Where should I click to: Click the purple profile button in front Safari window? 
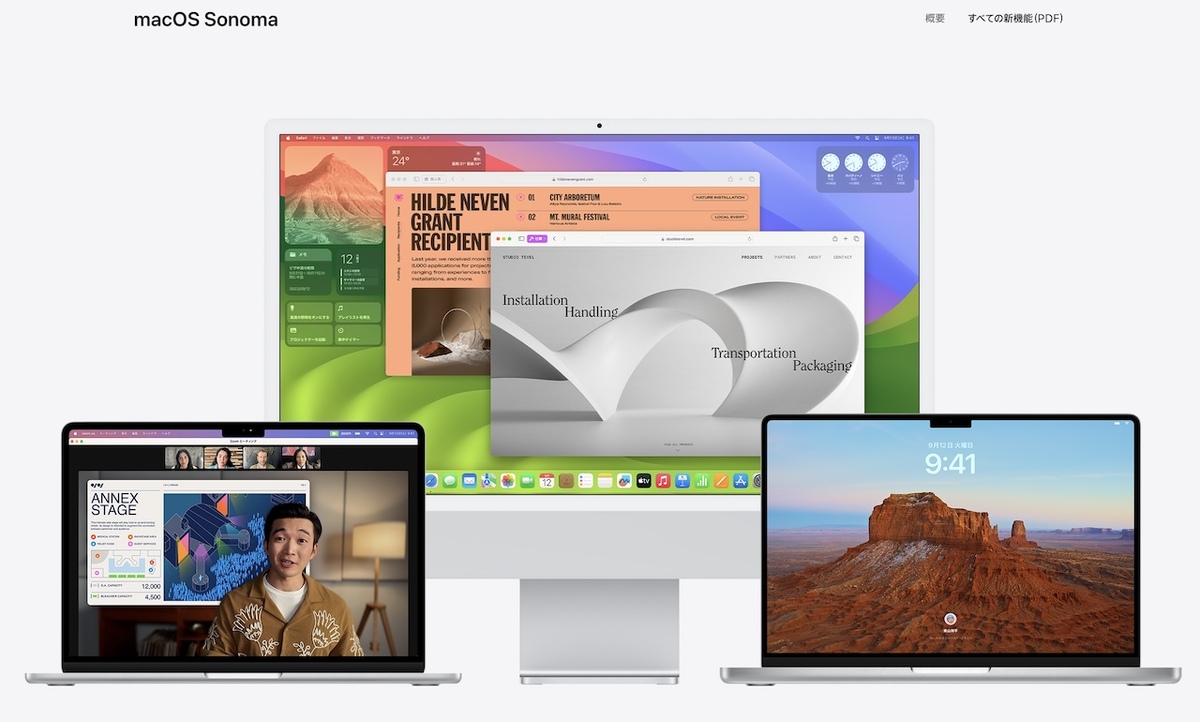tap(537, 239)
